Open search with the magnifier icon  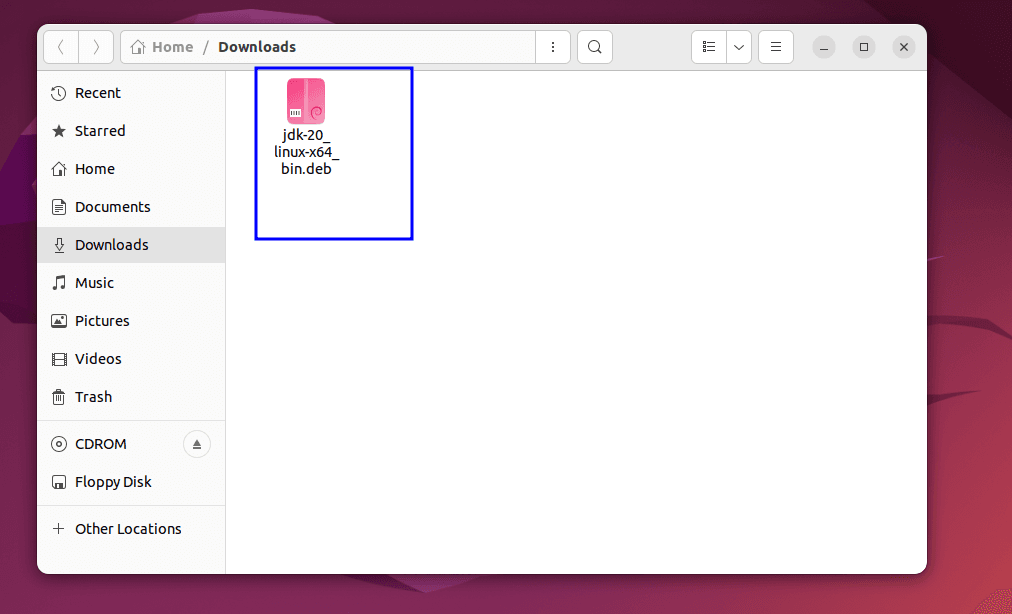[x=595, y=47]
